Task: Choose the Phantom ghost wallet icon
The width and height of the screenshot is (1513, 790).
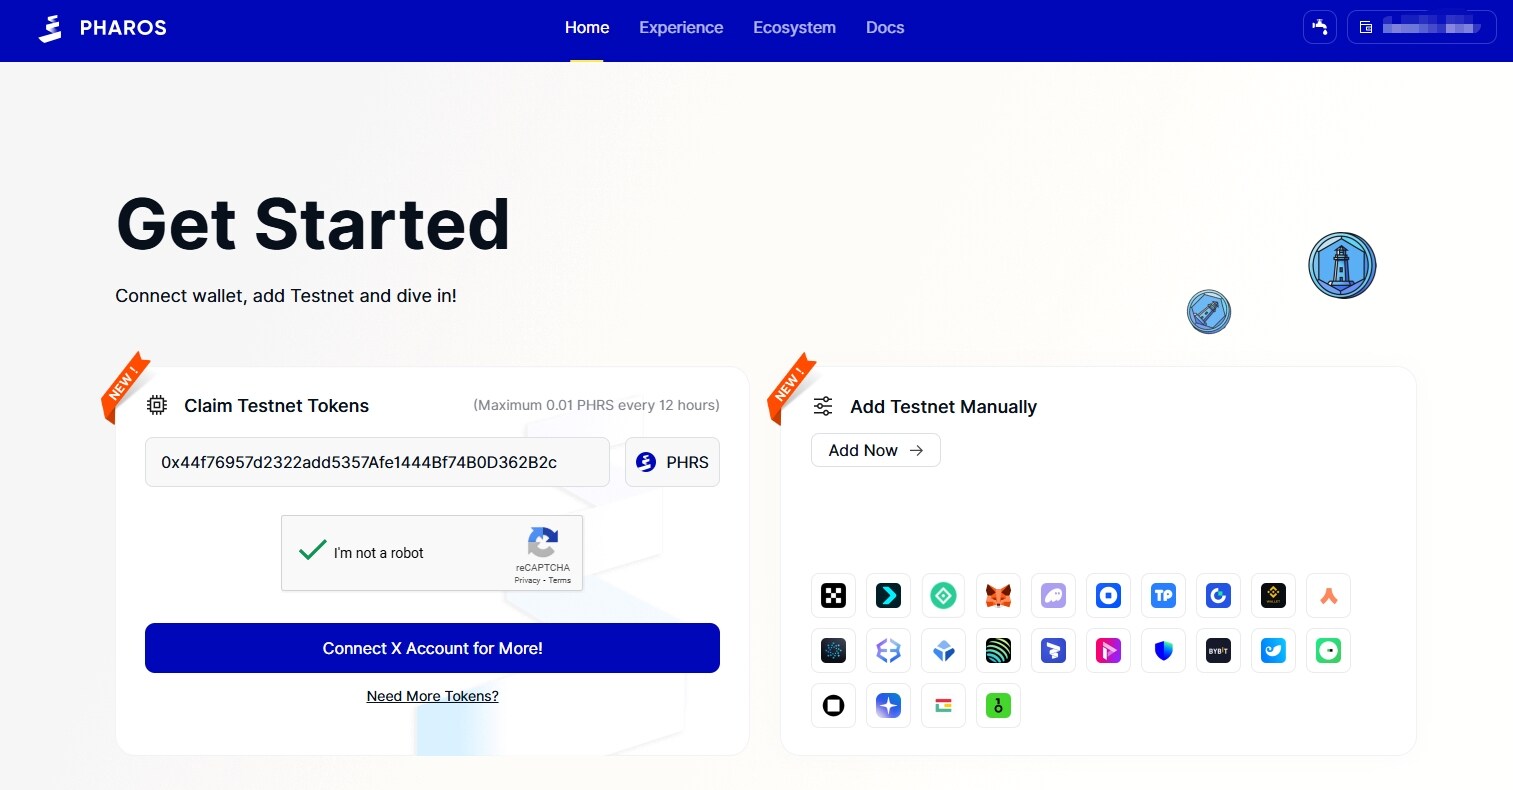Action: (x=1053, y=596)
